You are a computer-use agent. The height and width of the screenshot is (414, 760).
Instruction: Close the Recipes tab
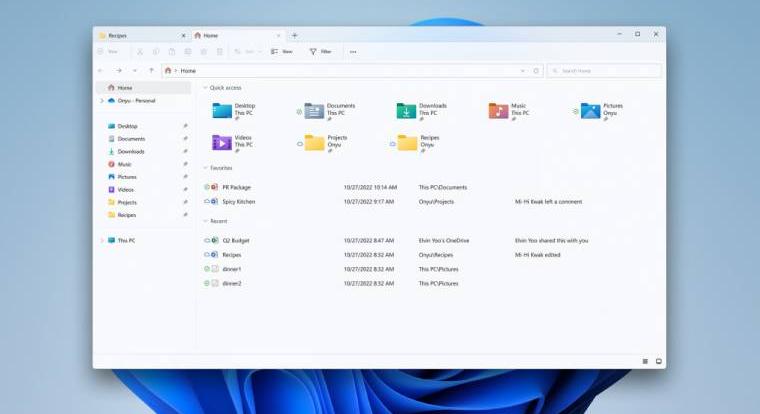(183, 35)
